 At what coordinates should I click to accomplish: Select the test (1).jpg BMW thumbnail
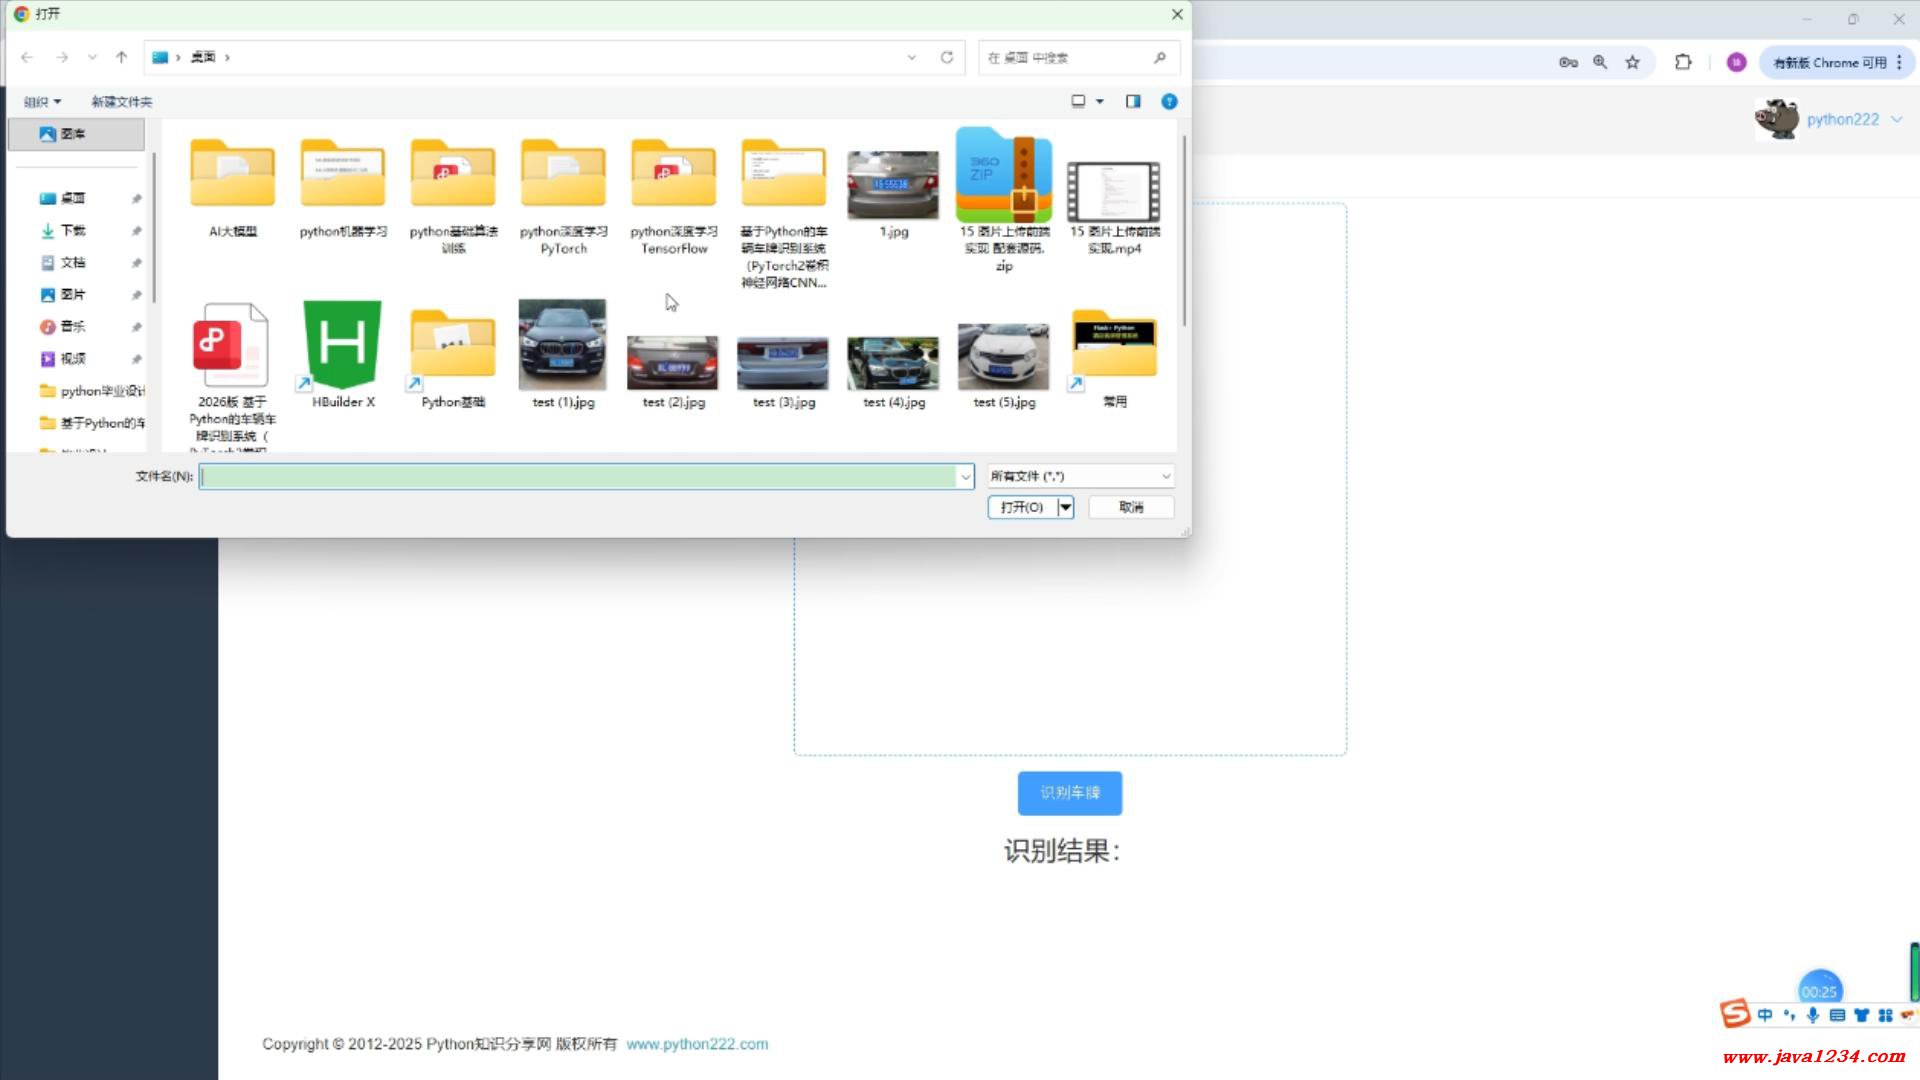pos(562,345)
